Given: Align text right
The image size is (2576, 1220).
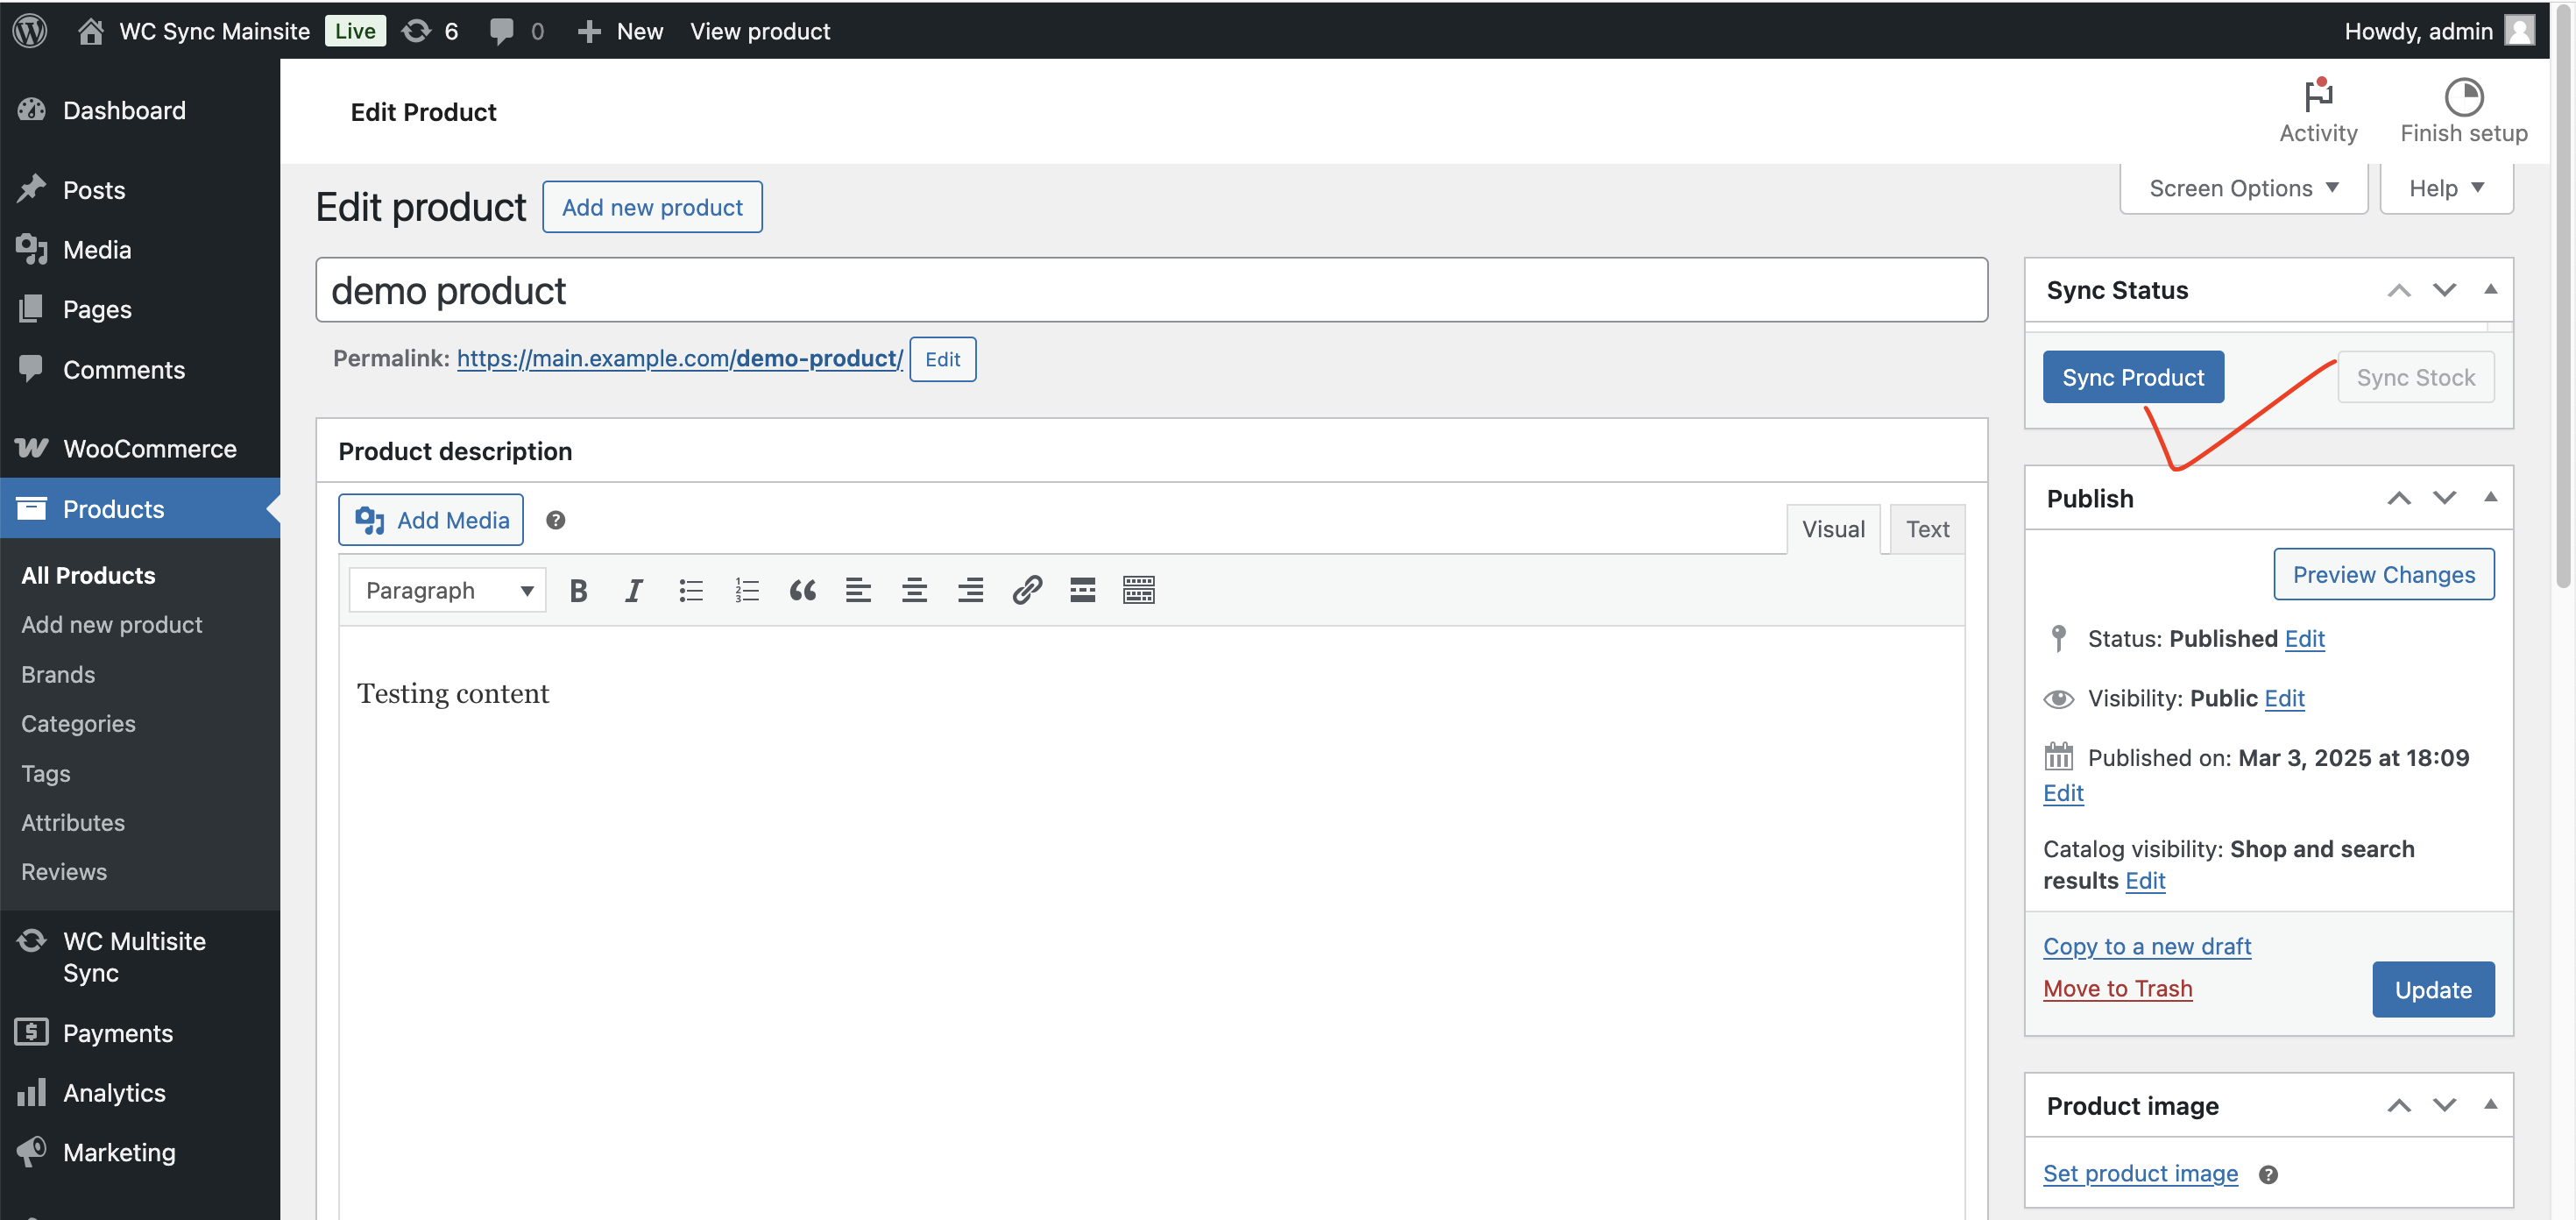Looking at the screenshot, I should coord(970,590).
